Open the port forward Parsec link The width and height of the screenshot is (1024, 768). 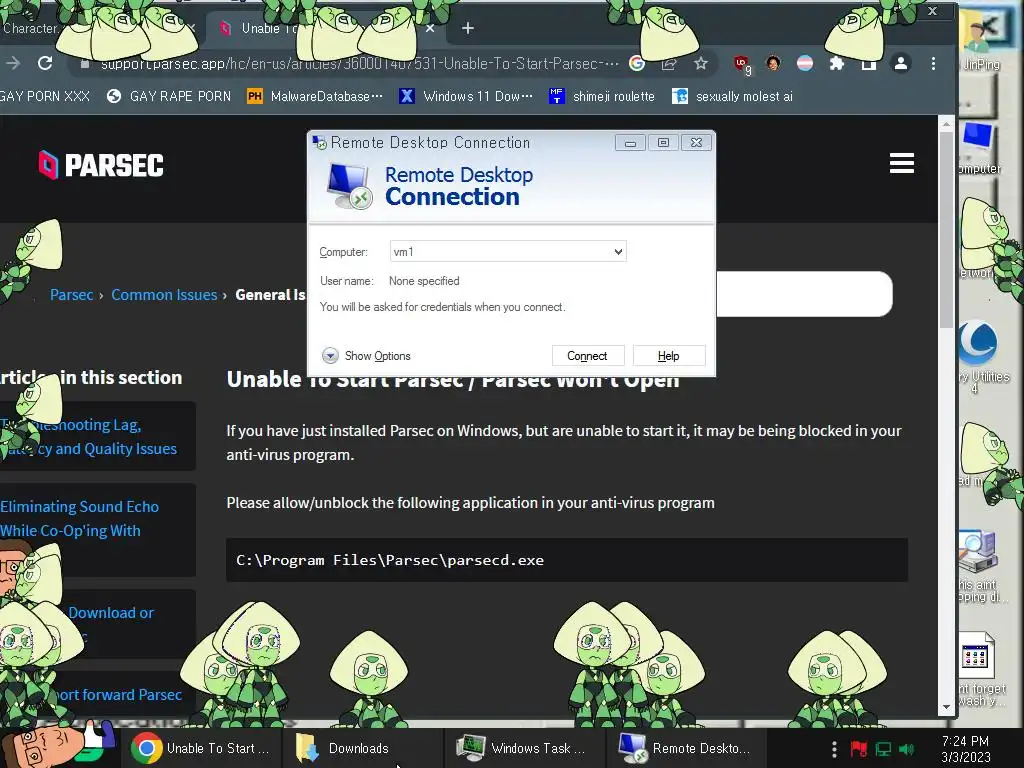(x=118, y=694)
